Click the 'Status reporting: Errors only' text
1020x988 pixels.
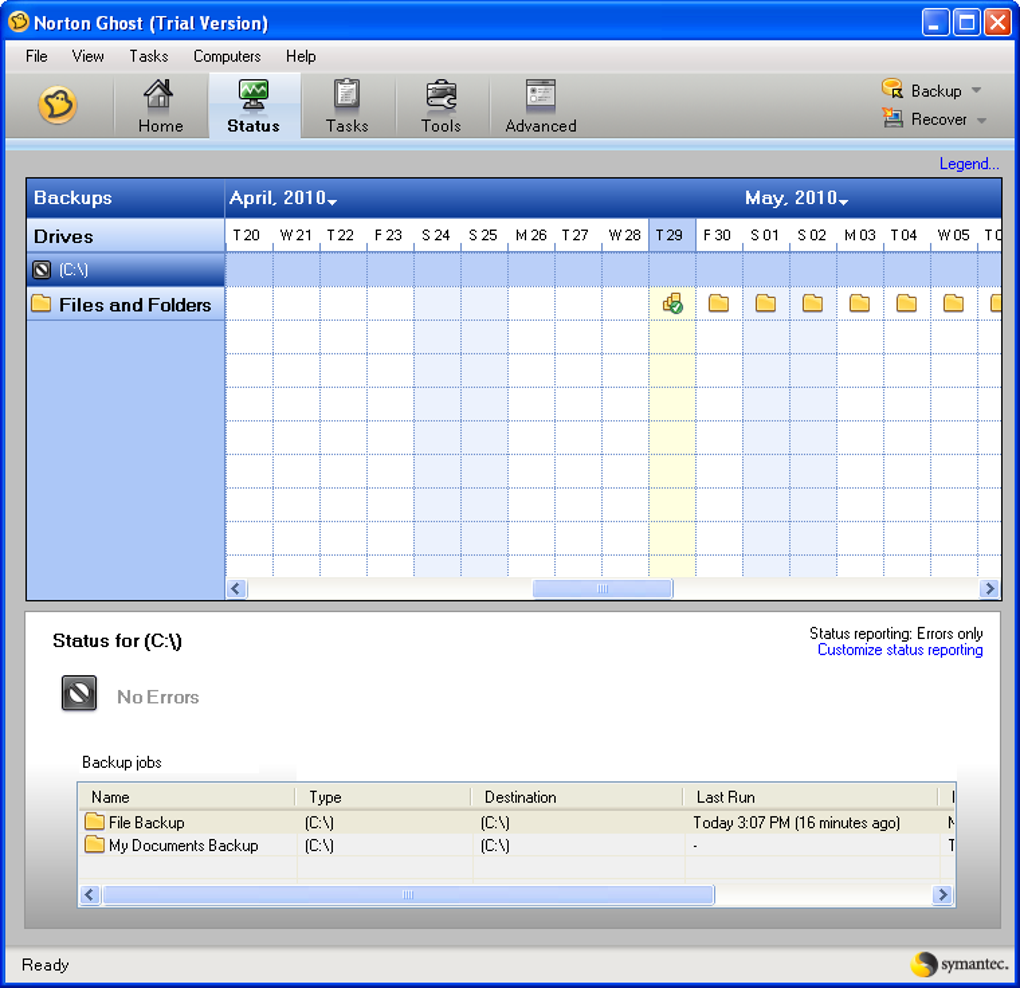coord(896,634)
